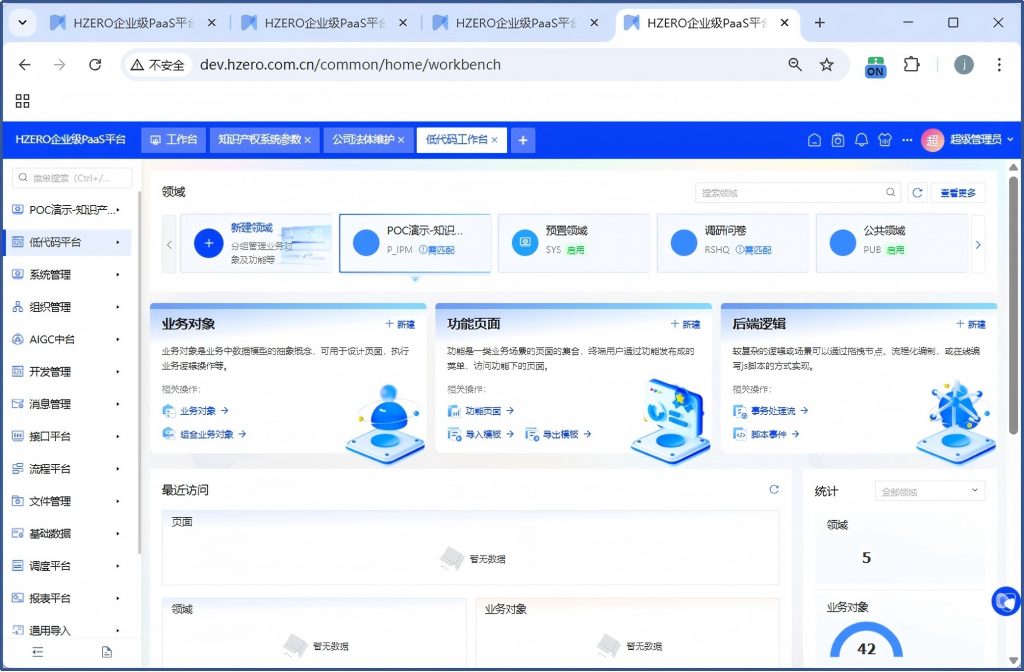The image size is (1024, 672).
Task: Click the refresh icon beside 查看更多
Action: pos(917,193)
